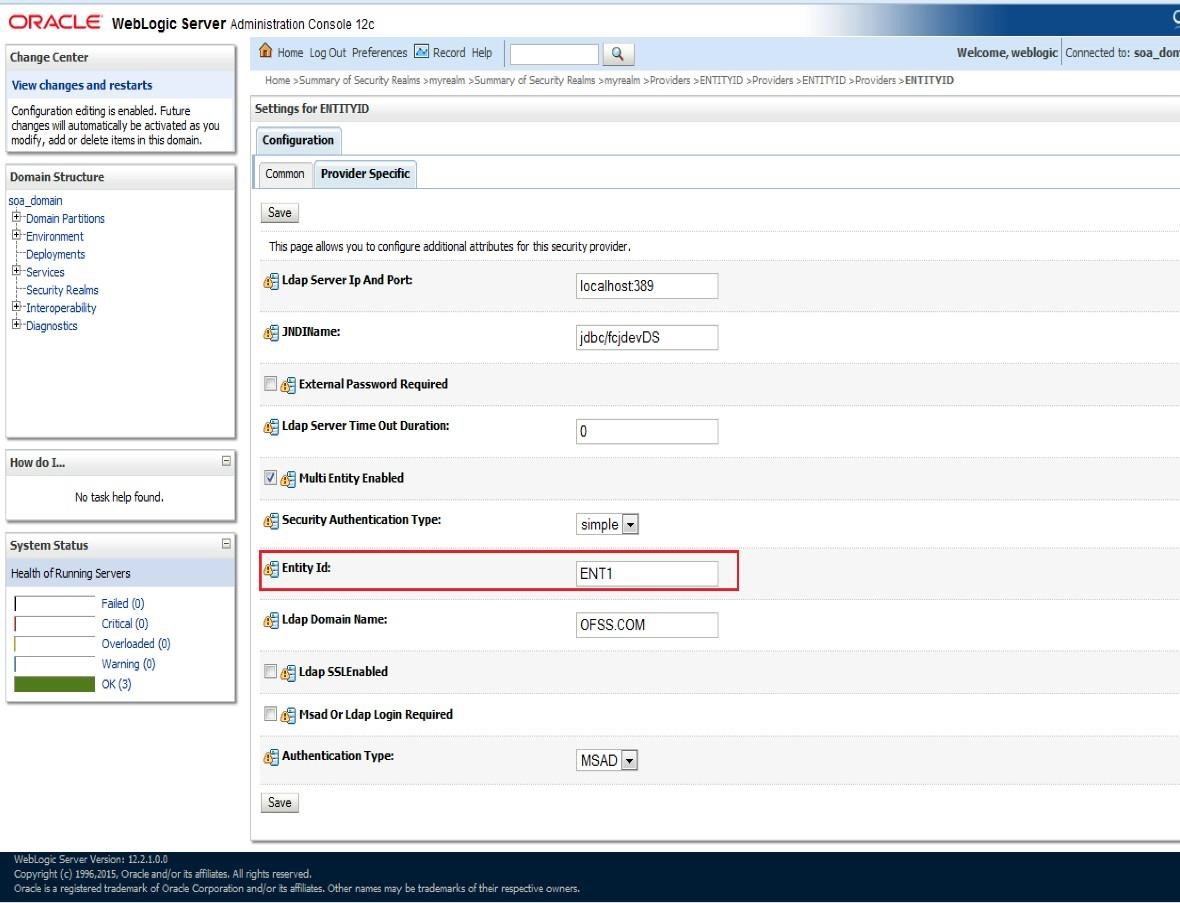Click the Record chart icon
1180x903 pixels.
click(x=421, y=51)
